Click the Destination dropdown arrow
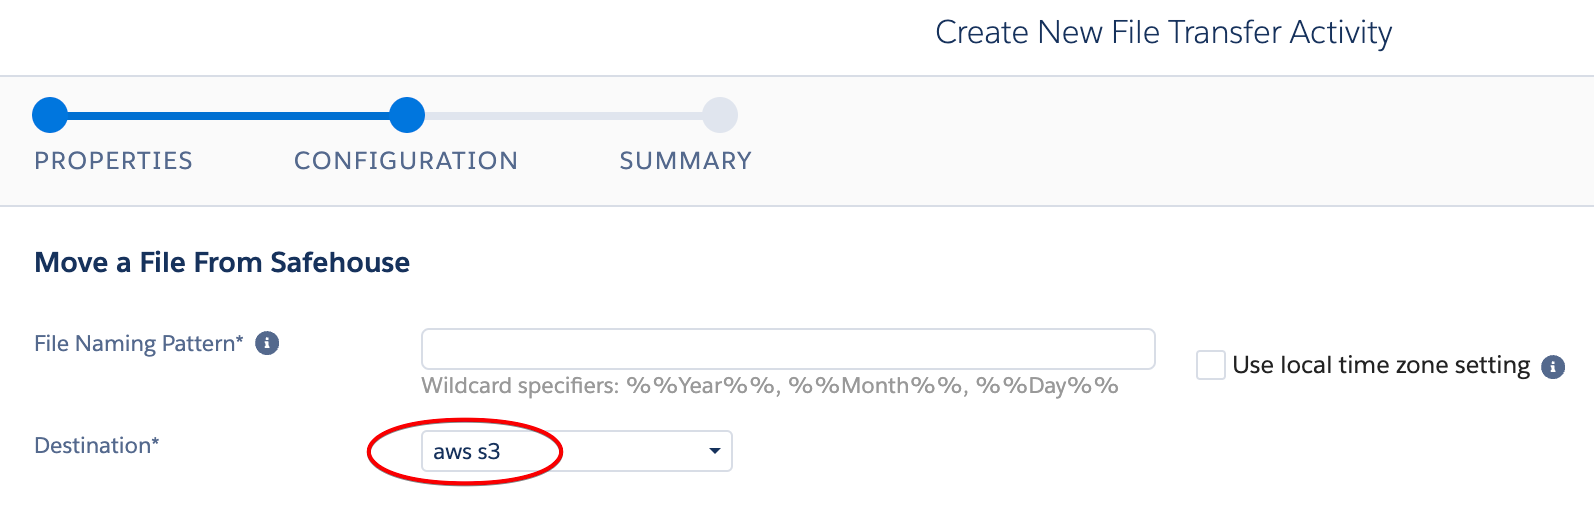The image size is (1594, 512). (714, 451)
